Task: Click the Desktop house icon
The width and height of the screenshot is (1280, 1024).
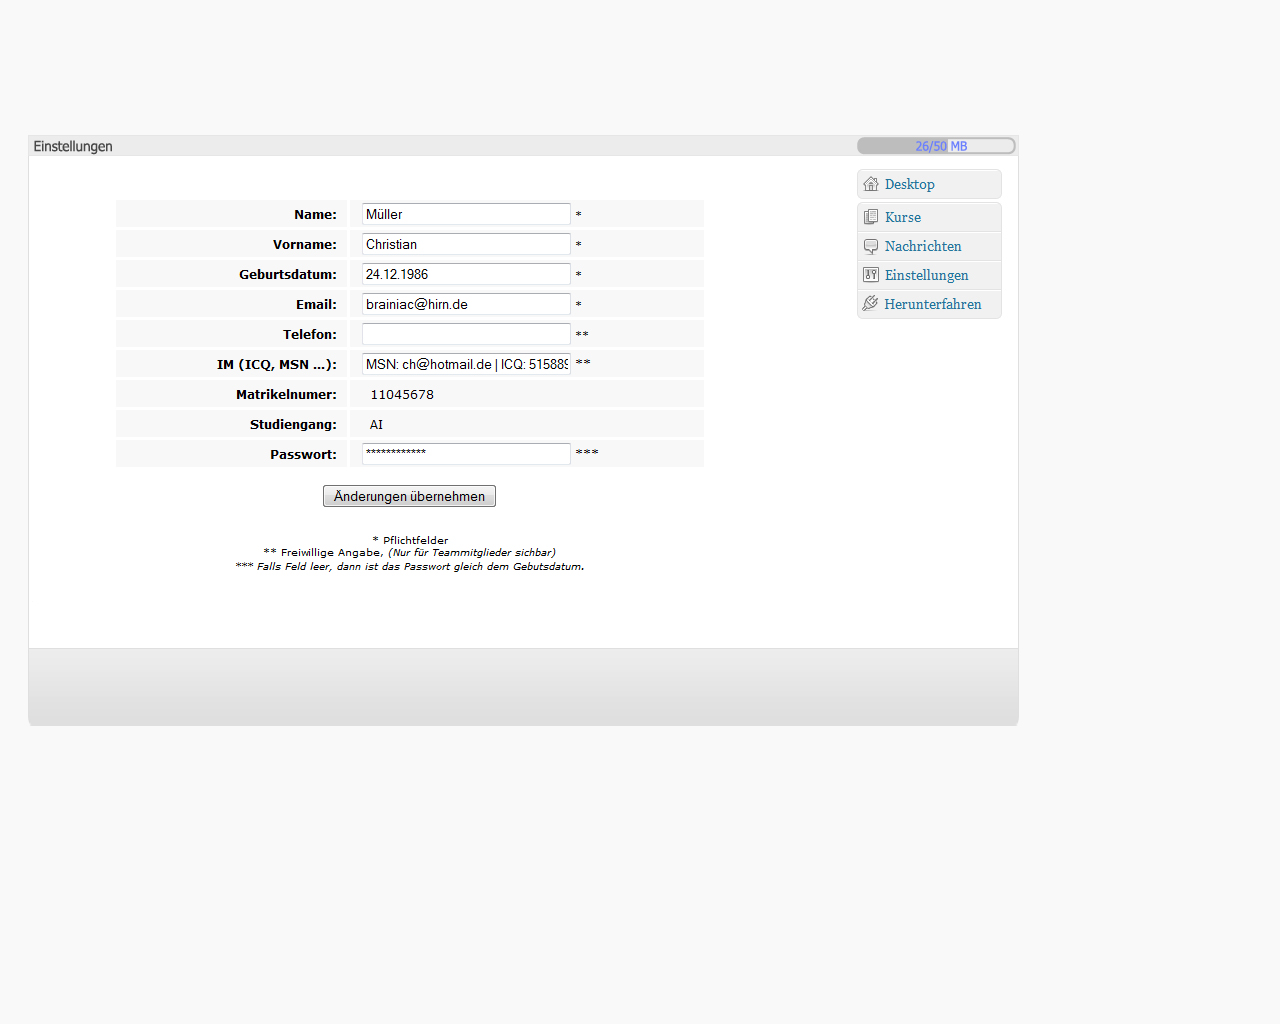Action: (871, 184)
